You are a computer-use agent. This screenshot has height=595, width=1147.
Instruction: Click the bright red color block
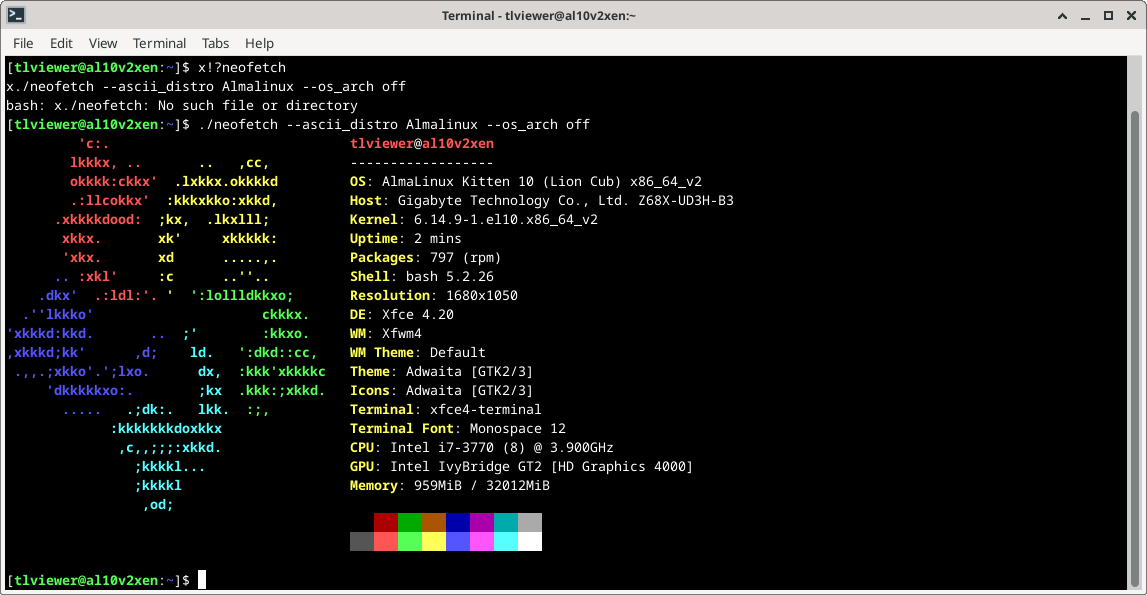pyautogui.click(x=386, y=541)
